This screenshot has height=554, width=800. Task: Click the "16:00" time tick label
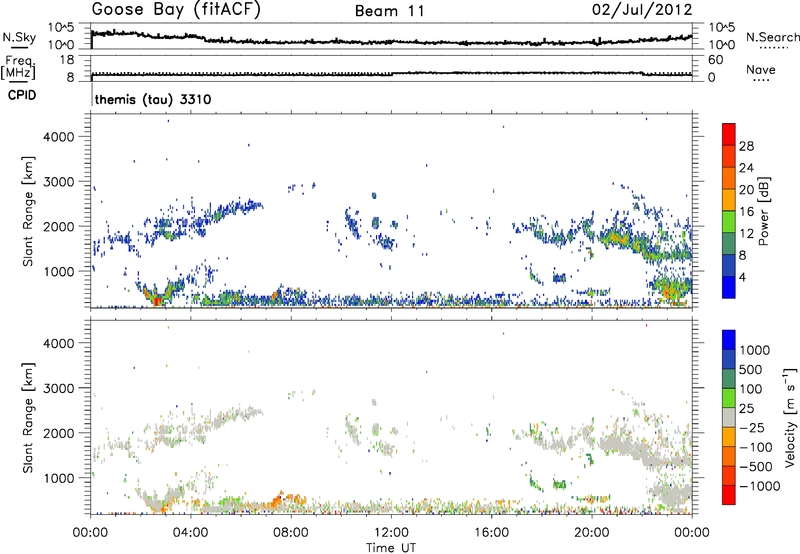491,532
